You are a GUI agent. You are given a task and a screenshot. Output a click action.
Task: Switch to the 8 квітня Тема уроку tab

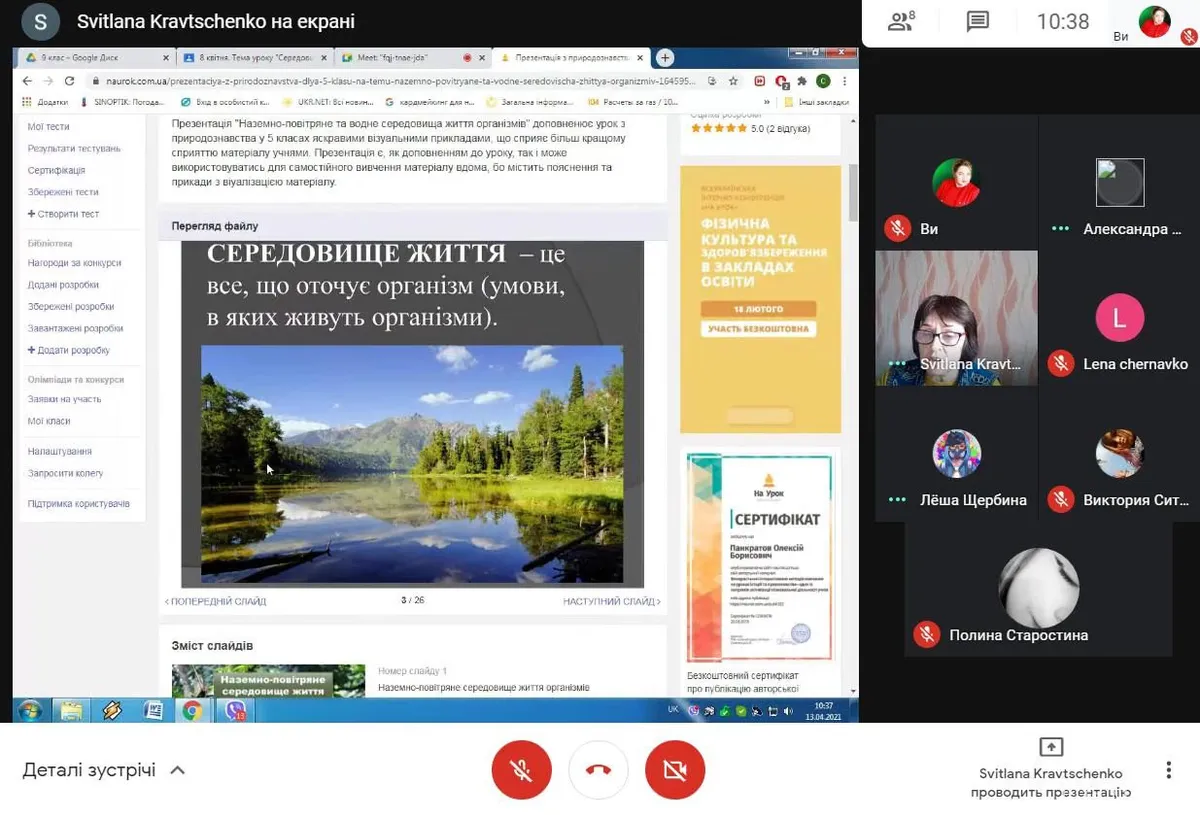255,58
